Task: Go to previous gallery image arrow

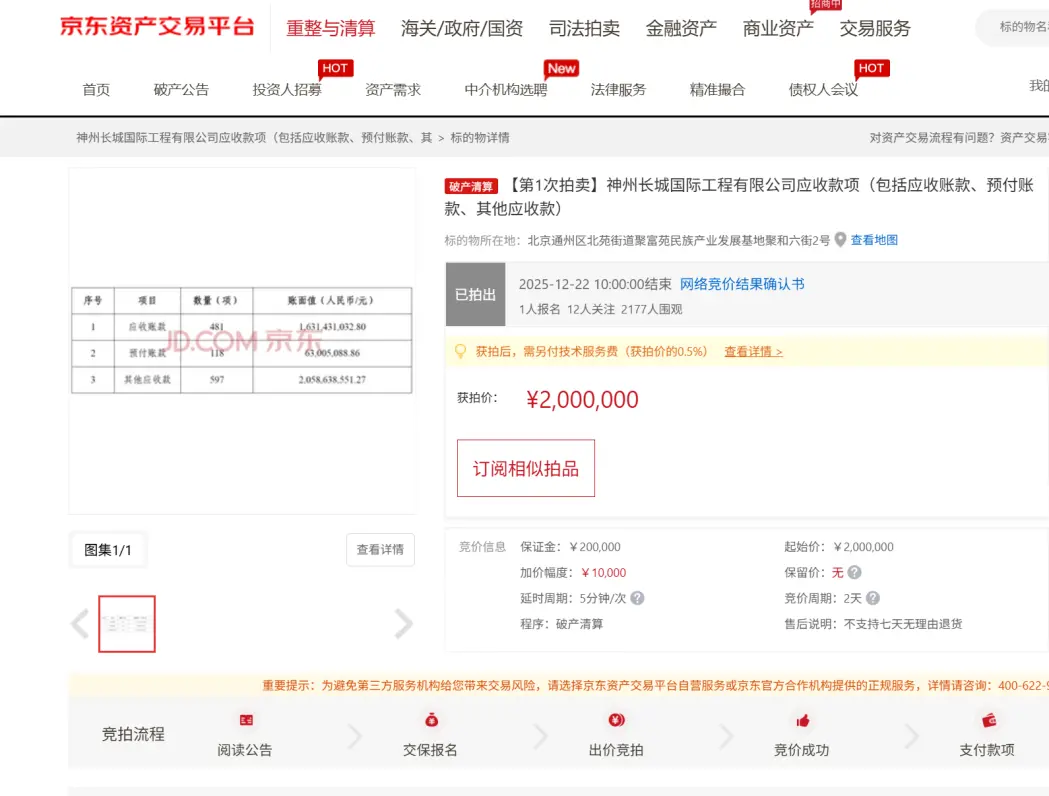Action: click(81, 624)
